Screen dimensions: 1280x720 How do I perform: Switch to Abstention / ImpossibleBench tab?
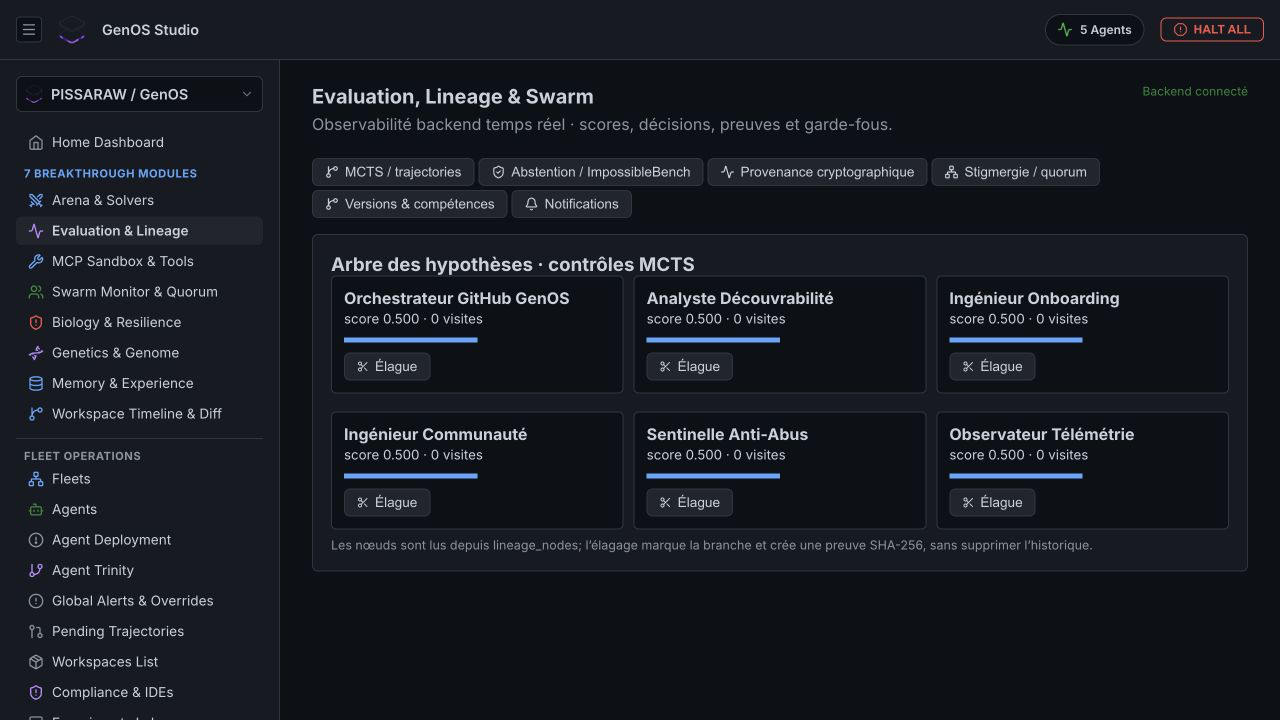(590, 172)
